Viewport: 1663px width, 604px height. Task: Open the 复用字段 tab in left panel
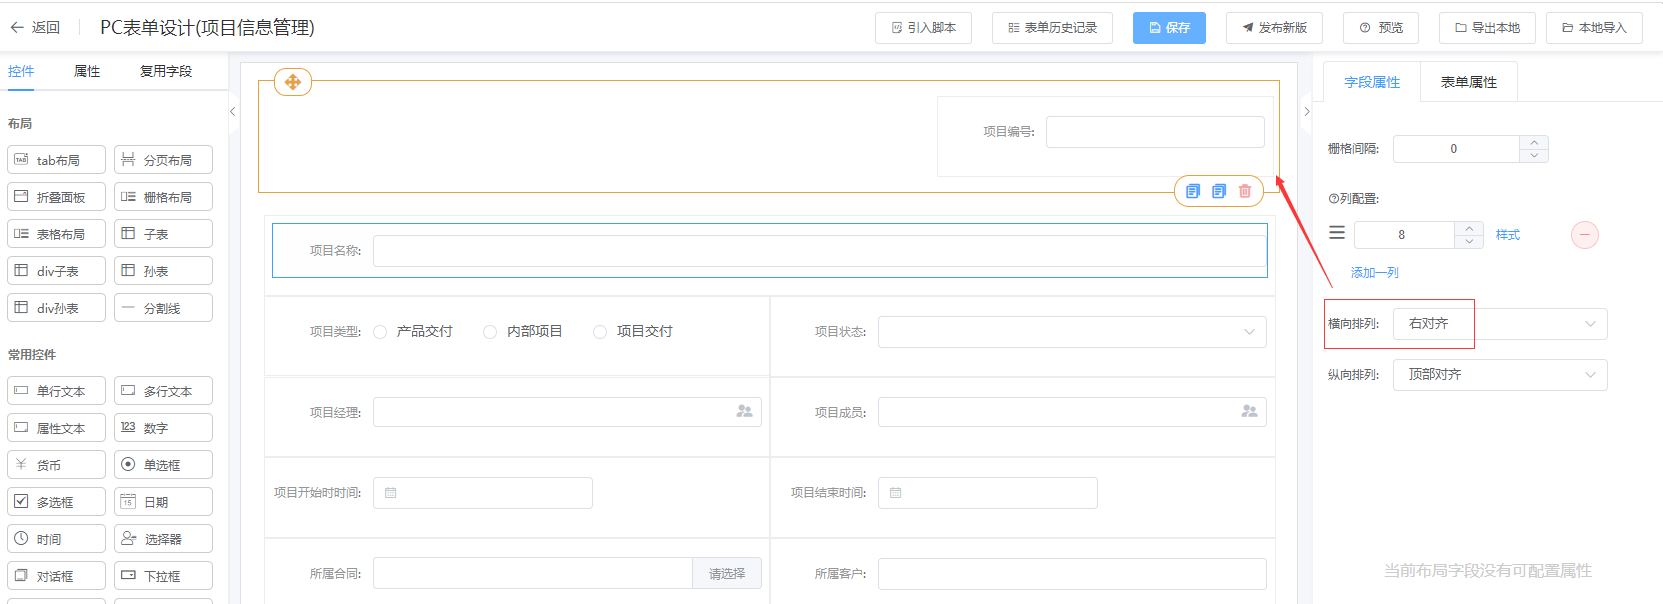tap(165, 71)
